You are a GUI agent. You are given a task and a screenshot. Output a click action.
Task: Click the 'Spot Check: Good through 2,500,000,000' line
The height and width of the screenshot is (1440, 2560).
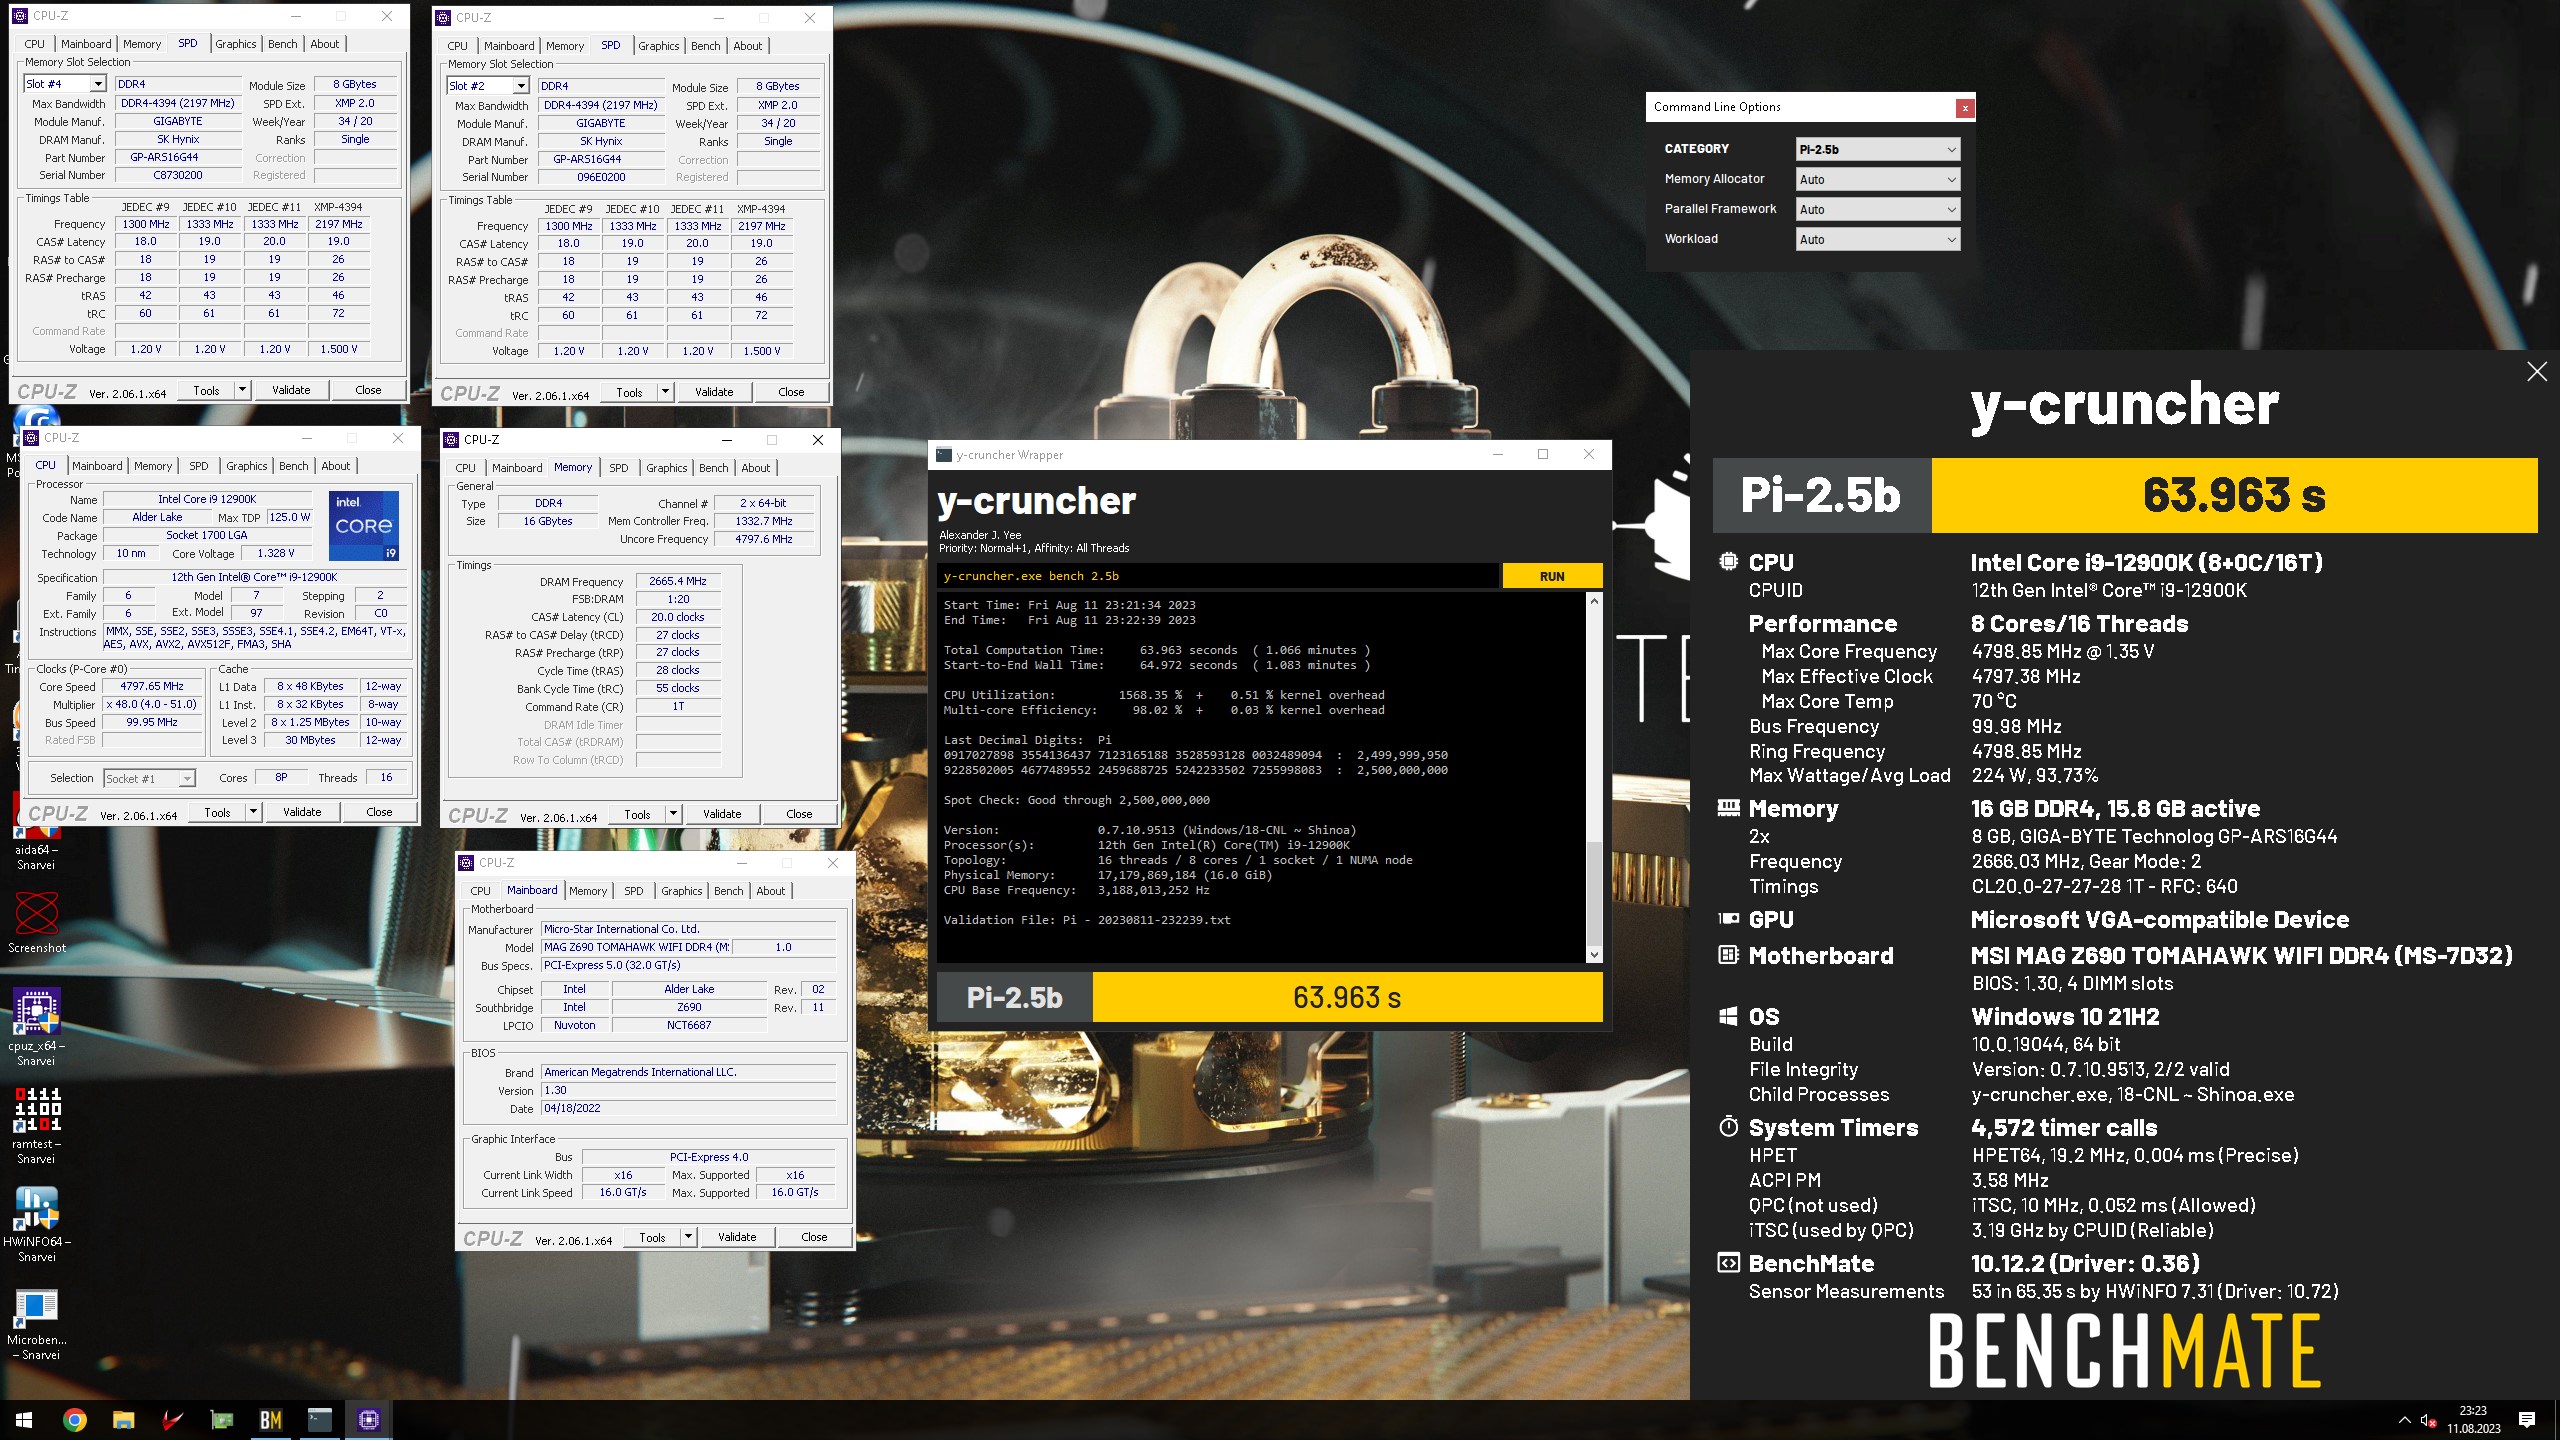coord(1076,800)
